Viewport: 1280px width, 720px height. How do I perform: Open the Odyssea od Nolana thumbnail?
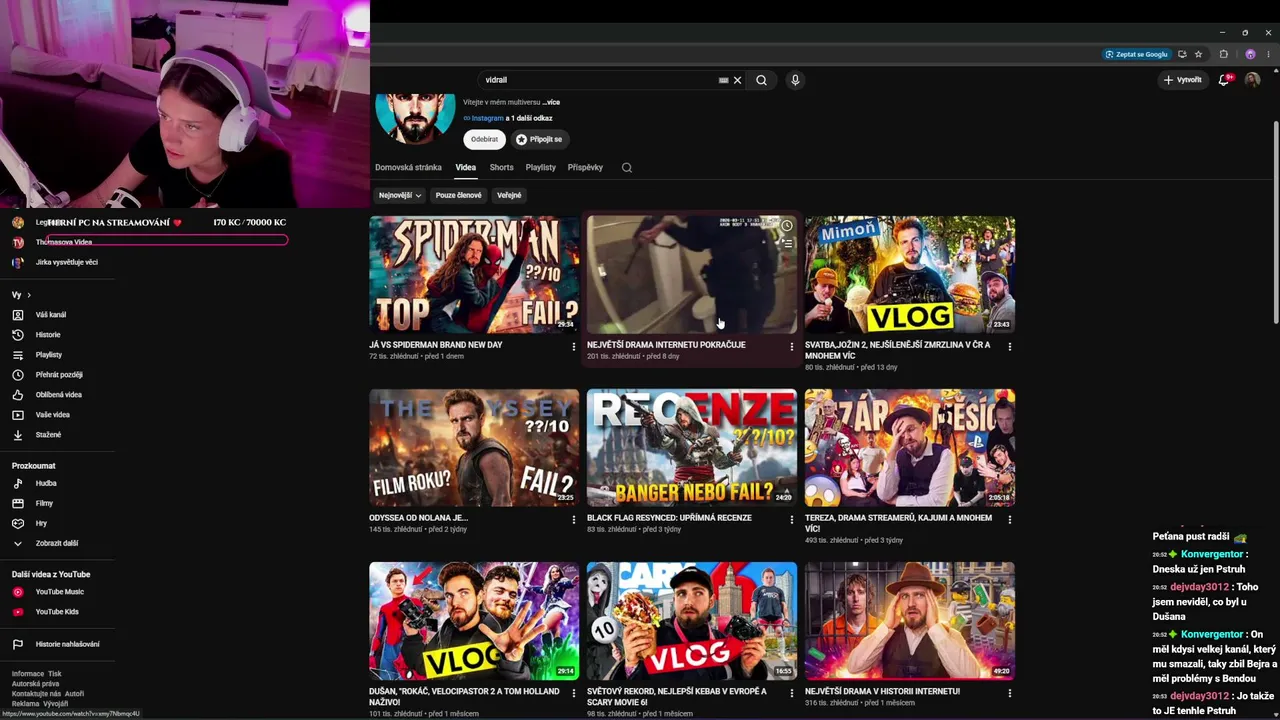click(x=474, y=448)
